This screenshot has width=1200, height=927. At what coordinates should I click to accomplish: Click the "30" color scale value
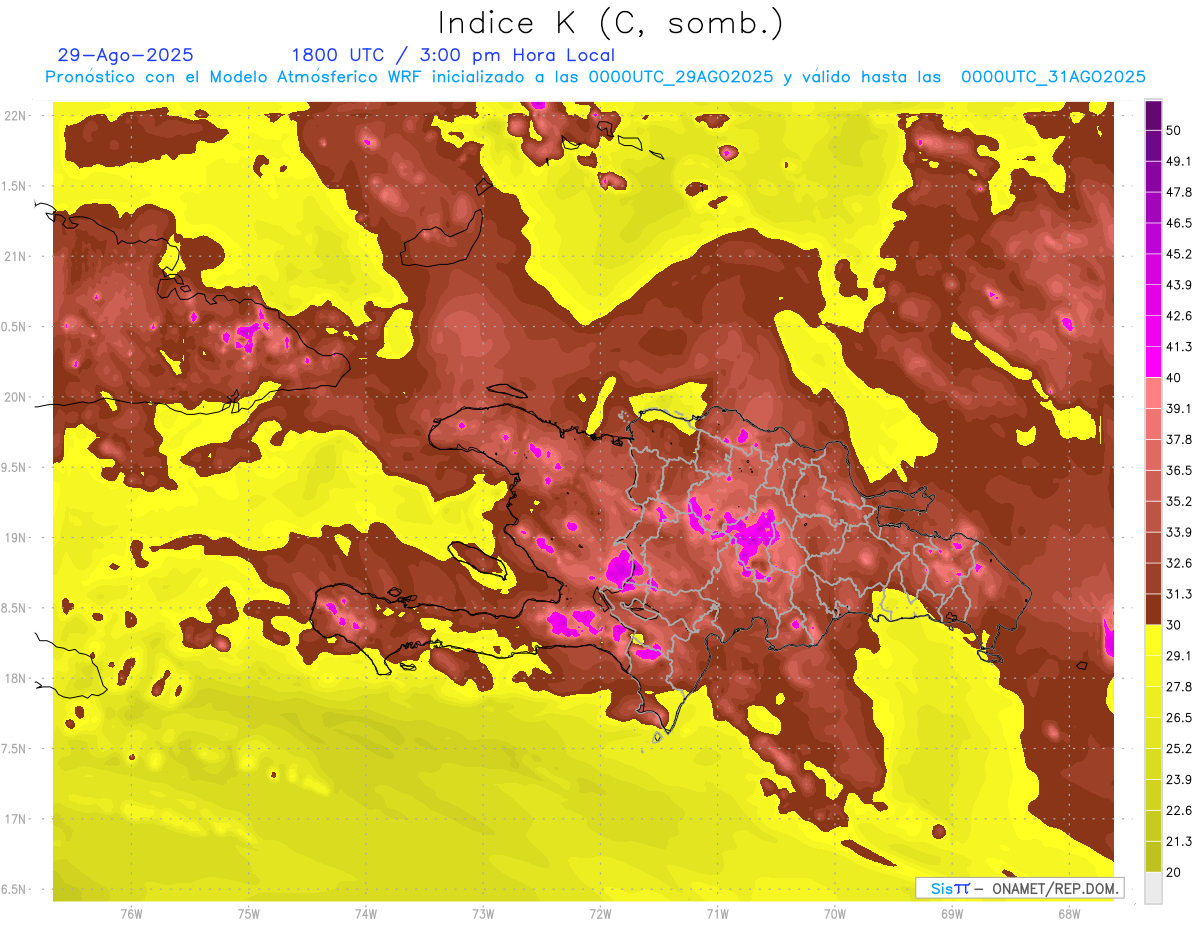coord(1174,625)
